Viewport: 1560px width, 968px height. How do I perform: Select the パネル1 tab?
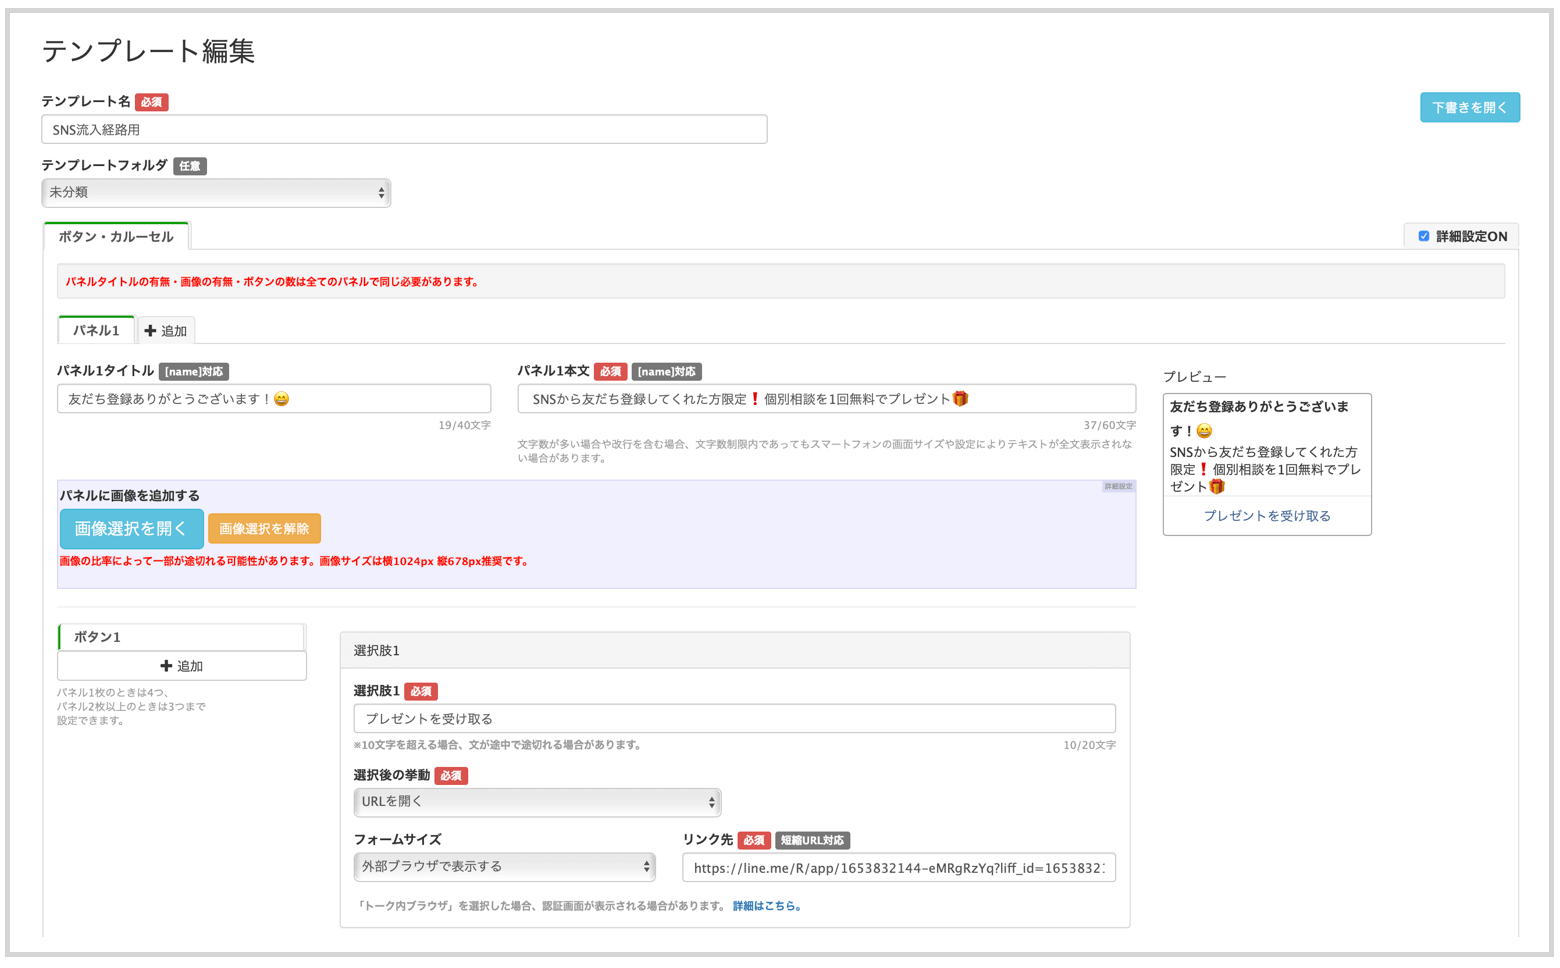pos(96,331)
